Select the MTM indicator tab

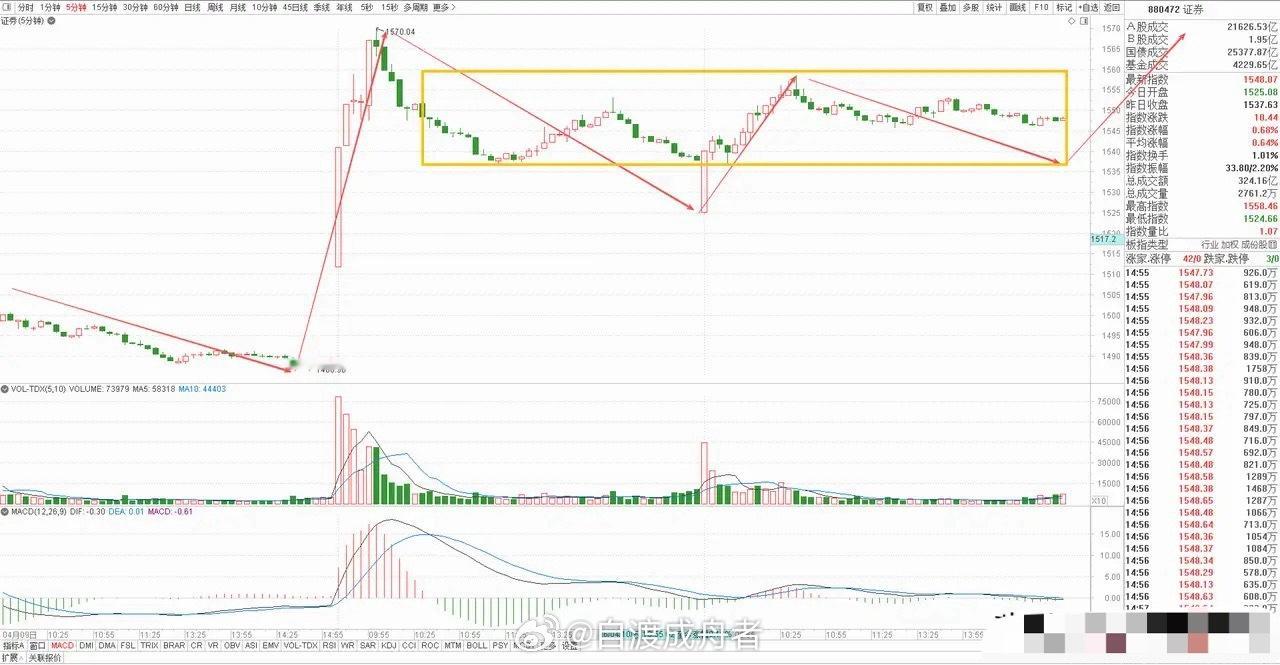(x=453, y=646)
